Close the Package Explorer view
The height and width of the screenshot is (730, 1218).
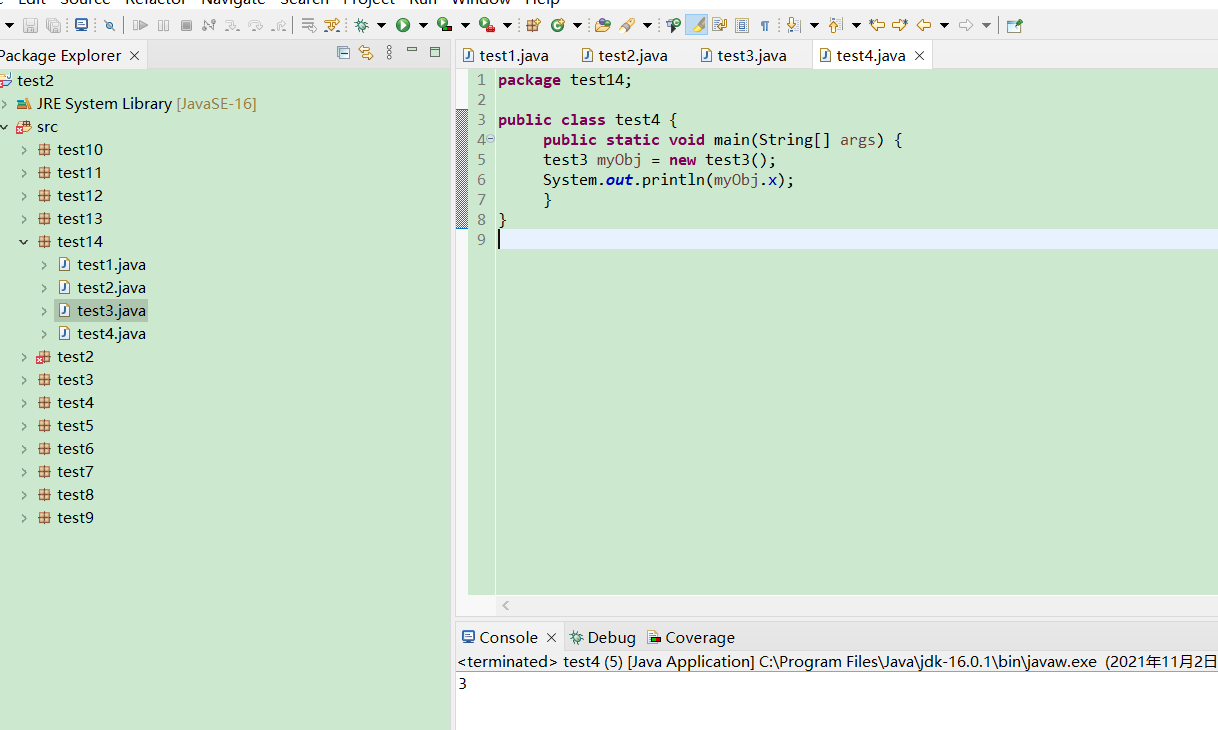pos(134,56)
